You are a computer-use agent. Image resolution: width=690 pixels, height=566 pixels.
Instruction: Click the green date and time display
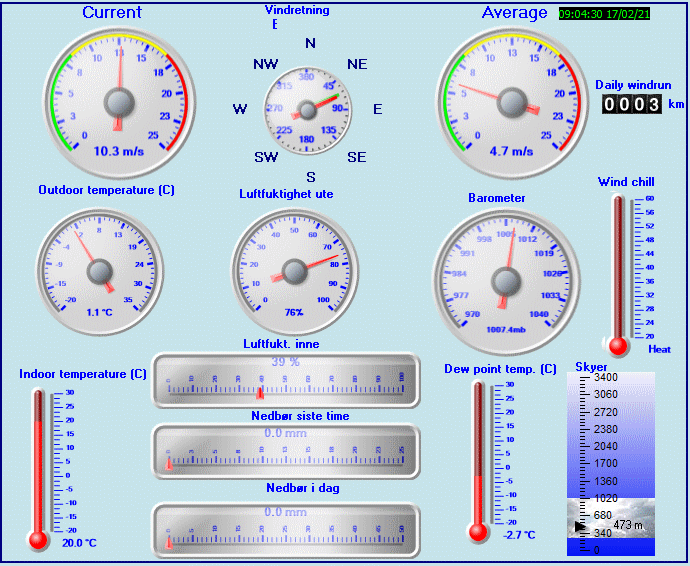point(604,14)
